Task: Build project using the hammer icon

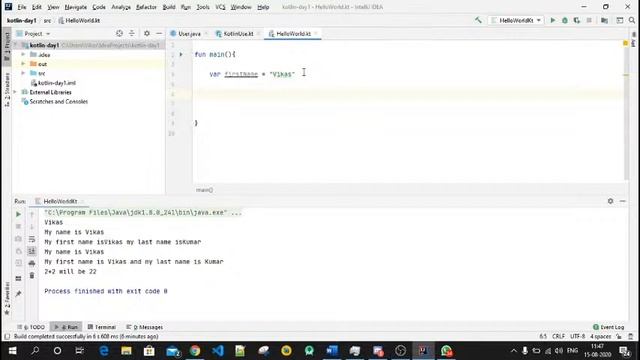Action: 478,20
